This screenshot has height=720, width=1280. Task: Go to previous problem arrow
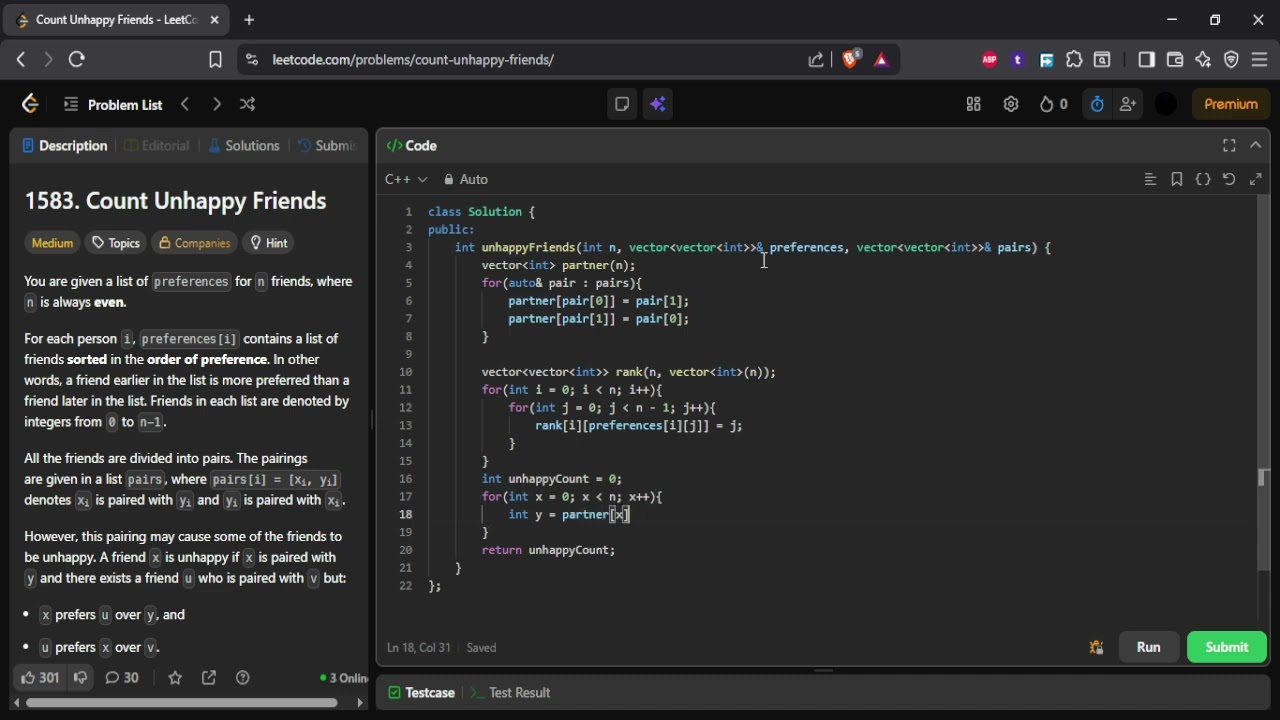coord(185,104)
